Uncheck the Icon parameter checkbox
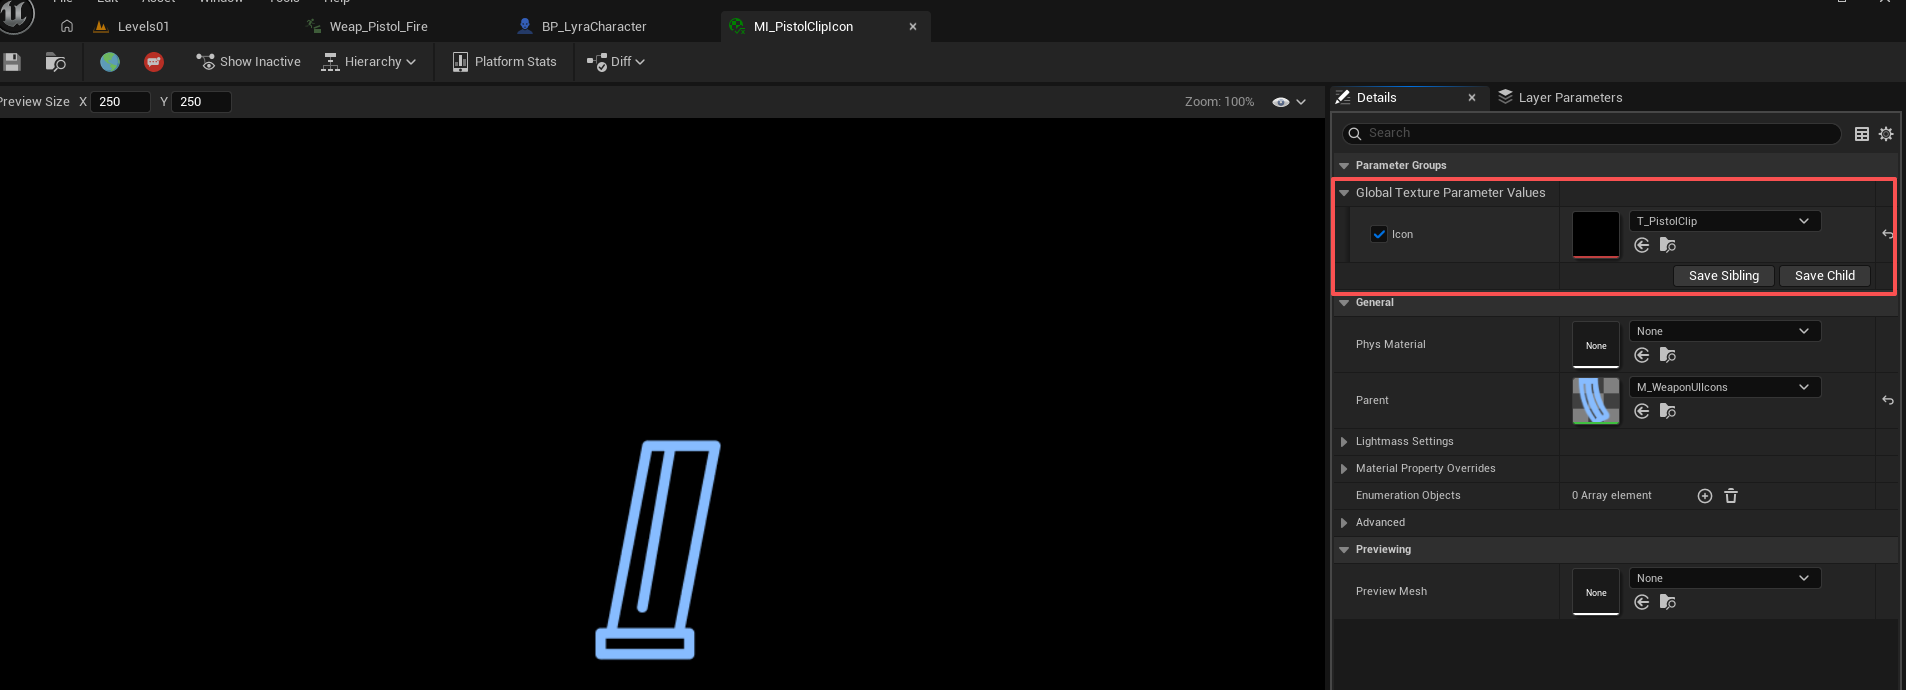 click(x=1379, y=234)
